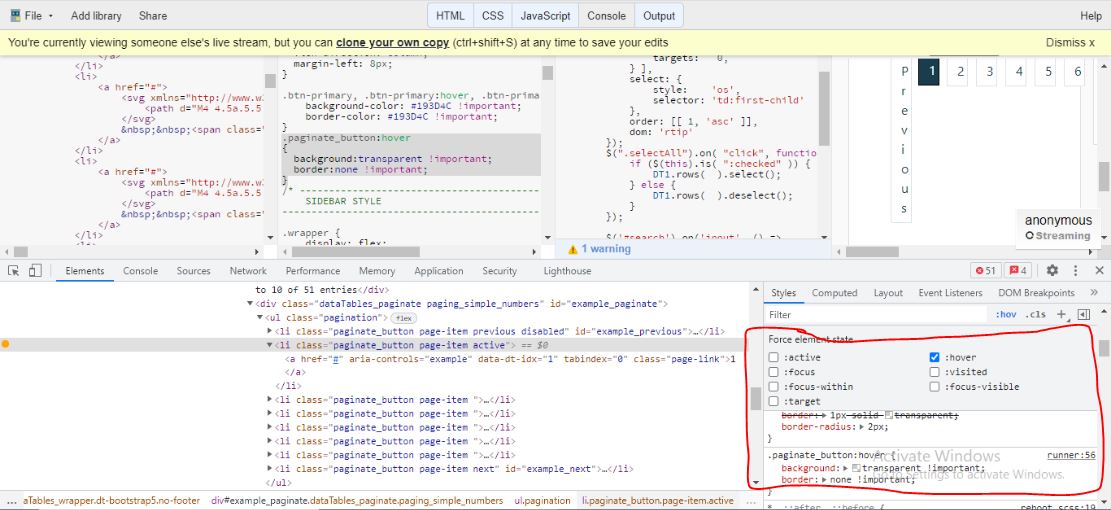Collapse the li page-item active node
Screen dimensions: 1111x510
point(269,345)
